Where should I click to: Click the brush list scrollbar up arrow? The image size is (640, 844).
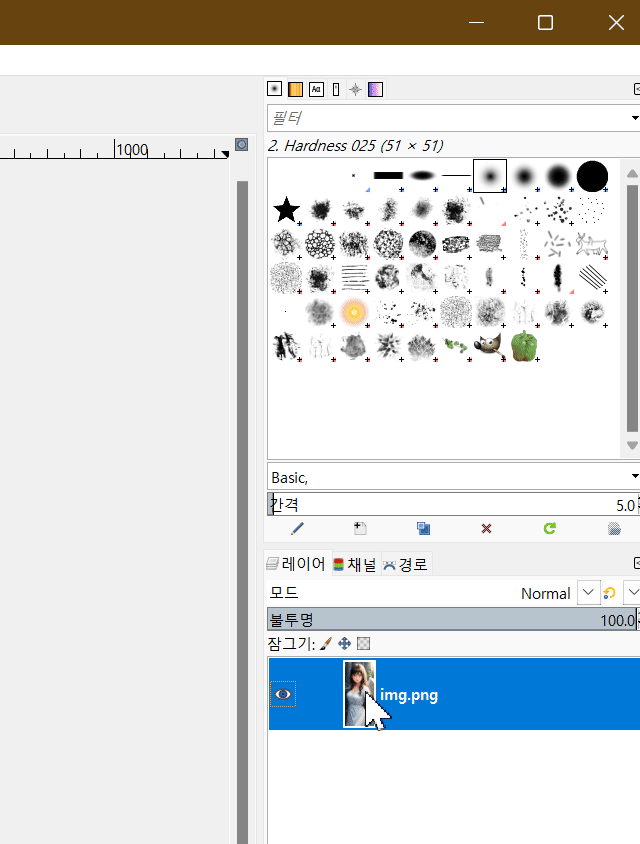632,173
